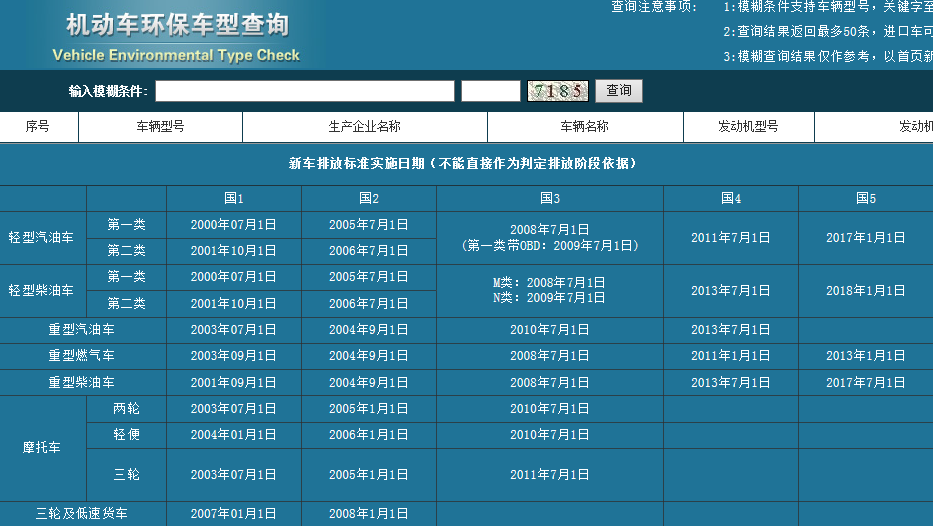The image size is (933, 526).
Task: Click the 查询 search button
Action: coord(619,90)
